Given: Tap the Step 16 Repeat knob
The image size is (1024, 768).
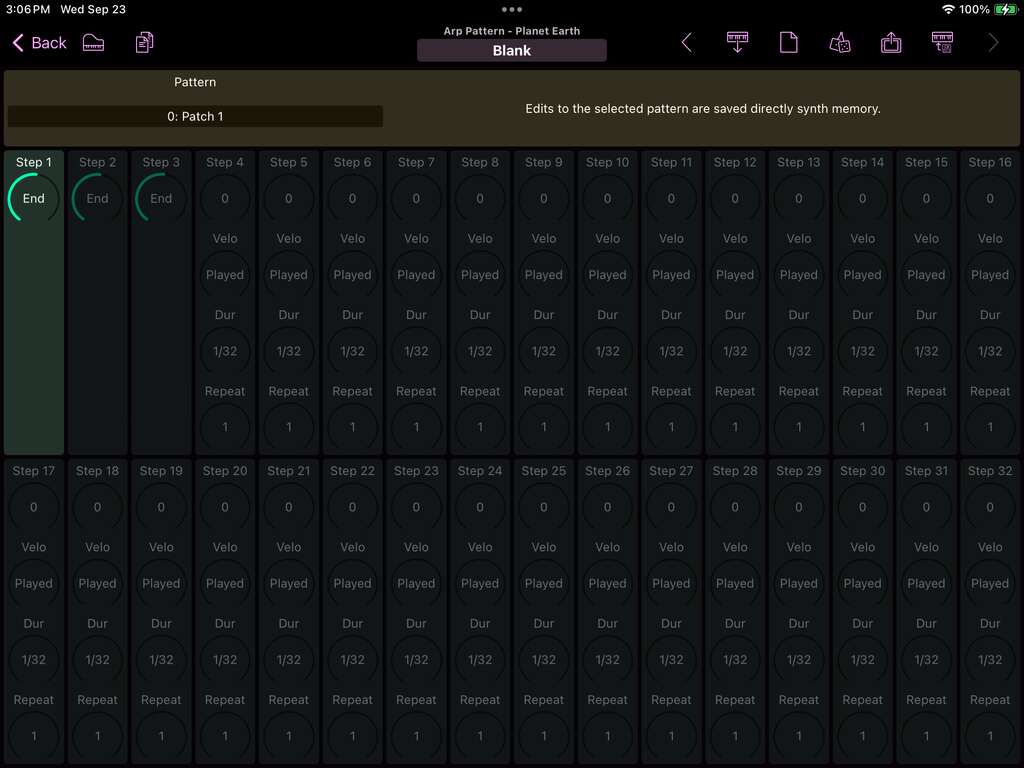Looking at the screenshot, I should [x=990, y=427].
